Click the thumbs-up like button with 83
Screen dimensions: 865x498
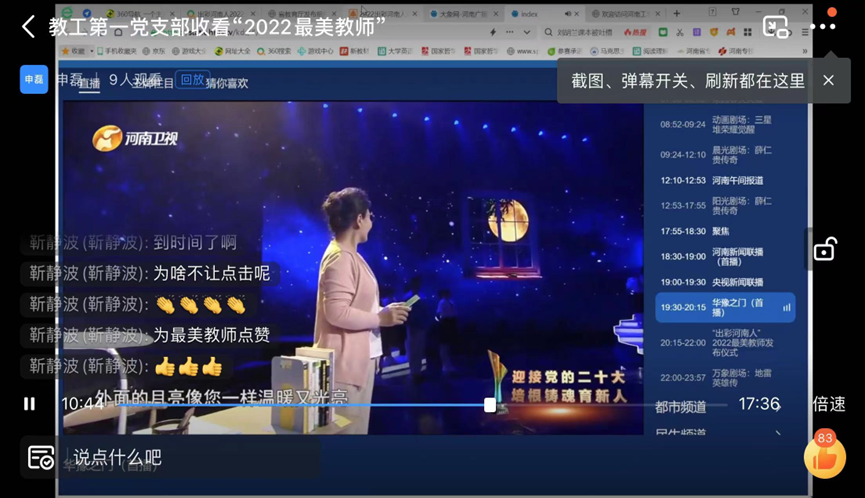point(824,457)
